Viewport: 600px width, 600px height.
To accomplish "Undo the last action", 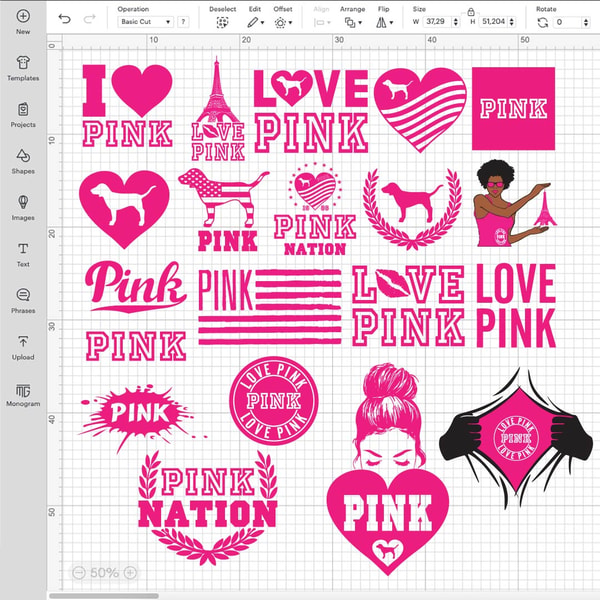I will [x=65, y=19].
